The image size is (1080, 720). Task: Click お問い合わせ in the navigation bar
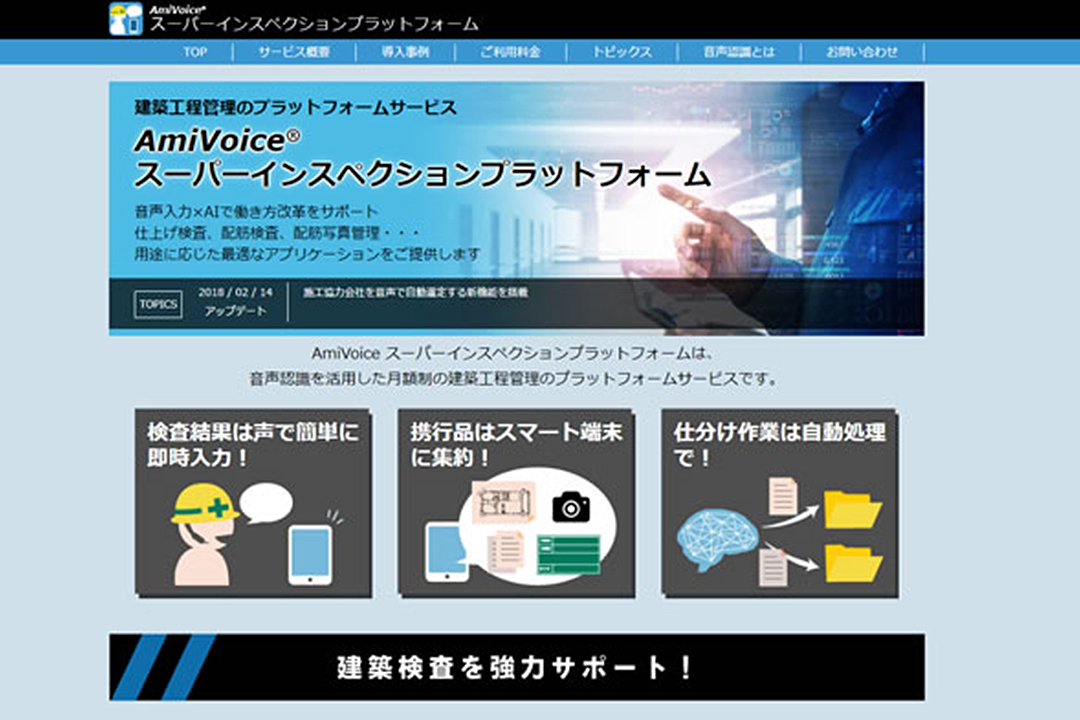point(862,52)
